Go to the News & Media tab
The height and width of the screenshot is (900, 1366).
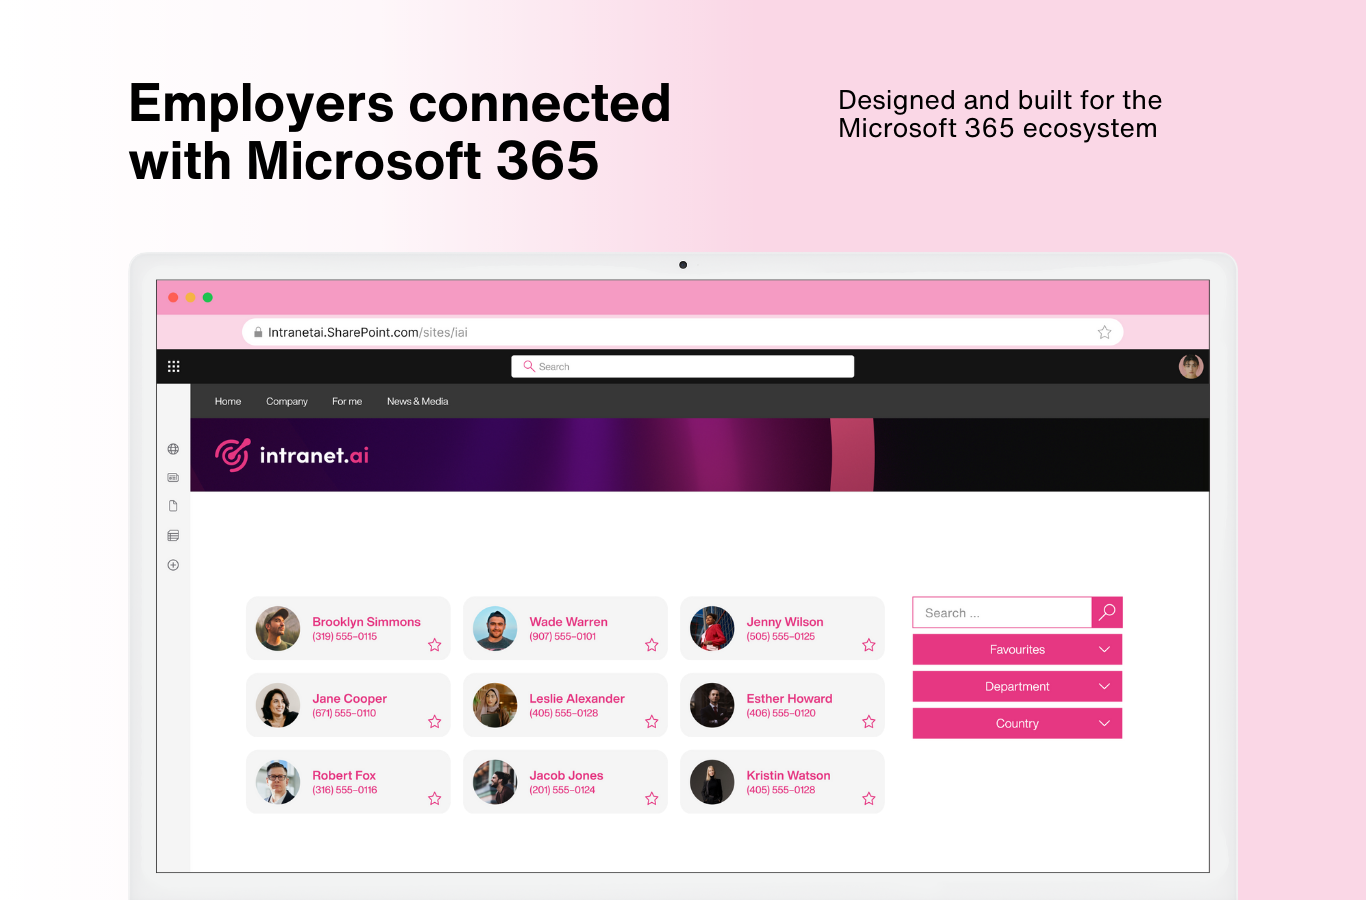[417, 401]
